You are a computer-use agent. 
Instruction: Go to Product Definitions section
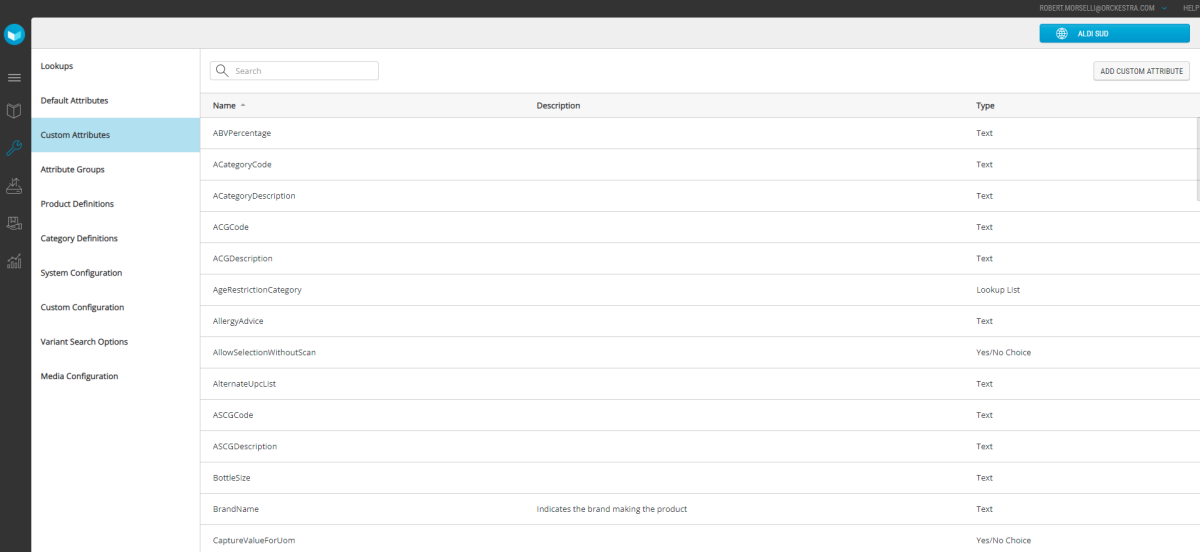77,204
